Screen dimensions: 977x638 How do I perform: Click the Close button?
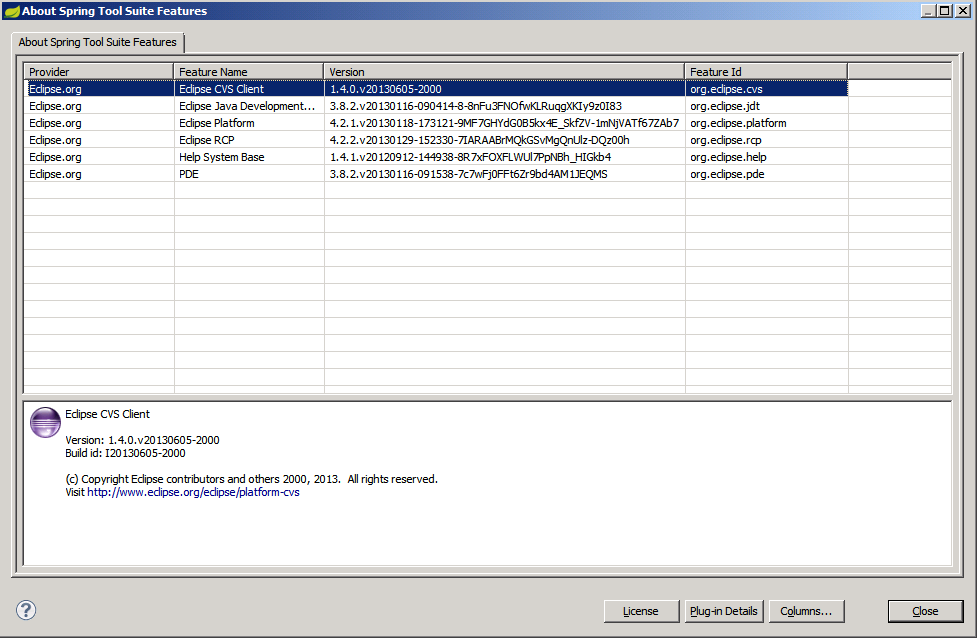[925, 611]
